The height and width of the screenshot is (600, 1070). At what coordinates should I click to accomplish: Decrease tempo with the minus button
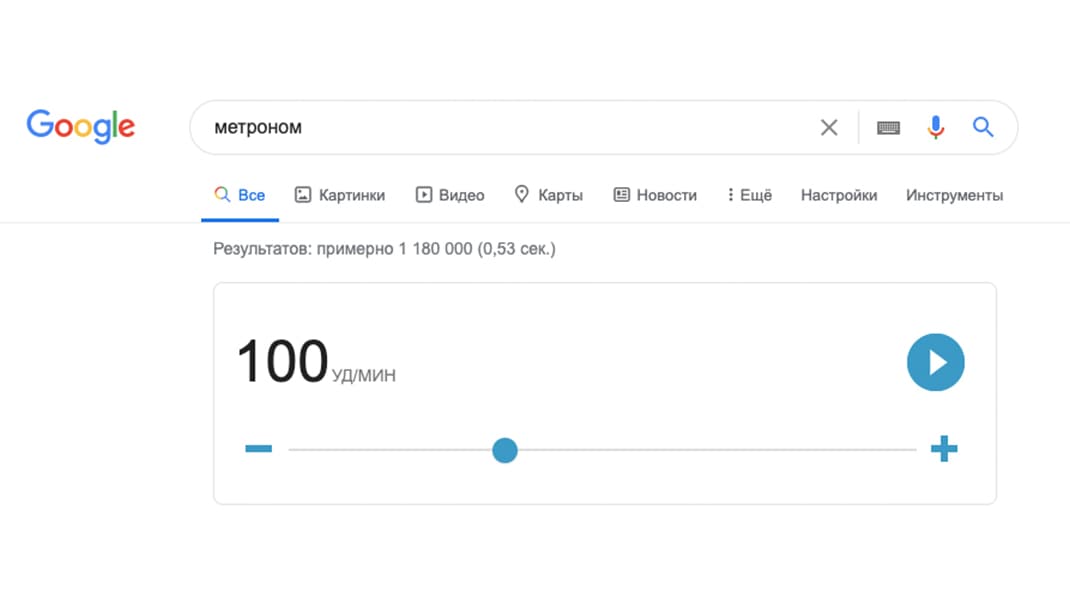[258, 449]
